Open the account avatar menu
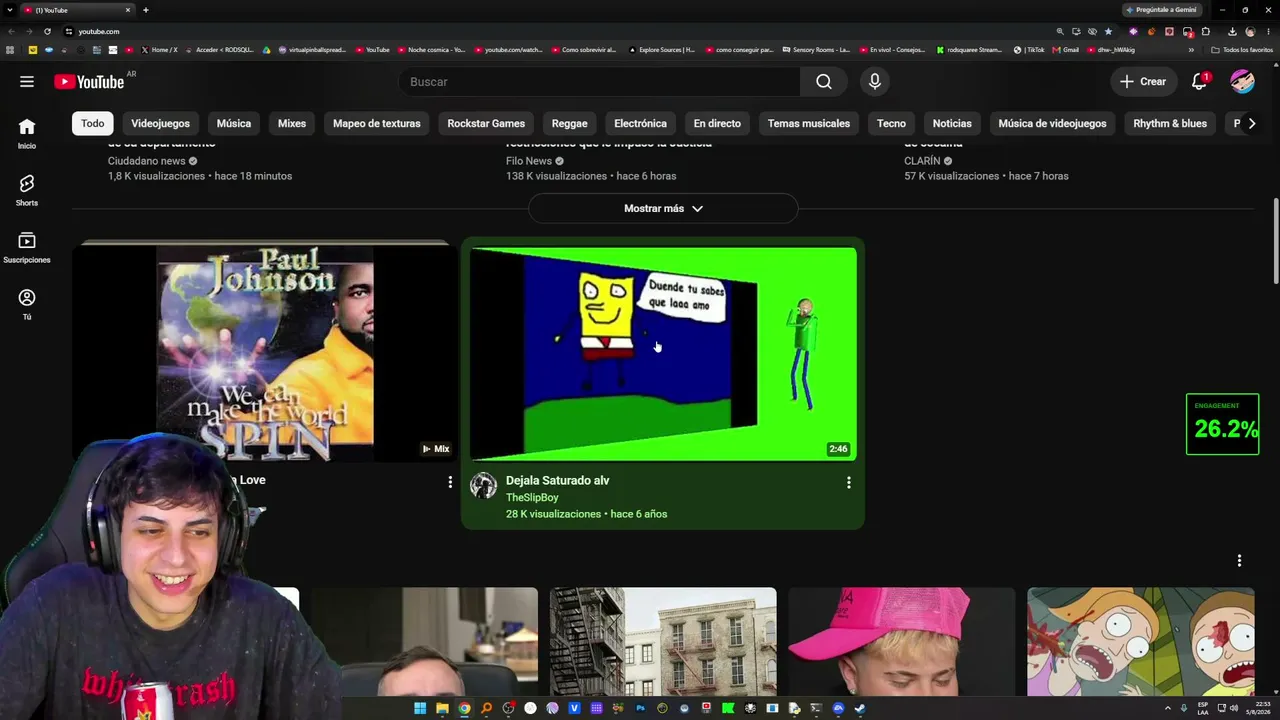1280x720 pixels. tap(1242, 82)
